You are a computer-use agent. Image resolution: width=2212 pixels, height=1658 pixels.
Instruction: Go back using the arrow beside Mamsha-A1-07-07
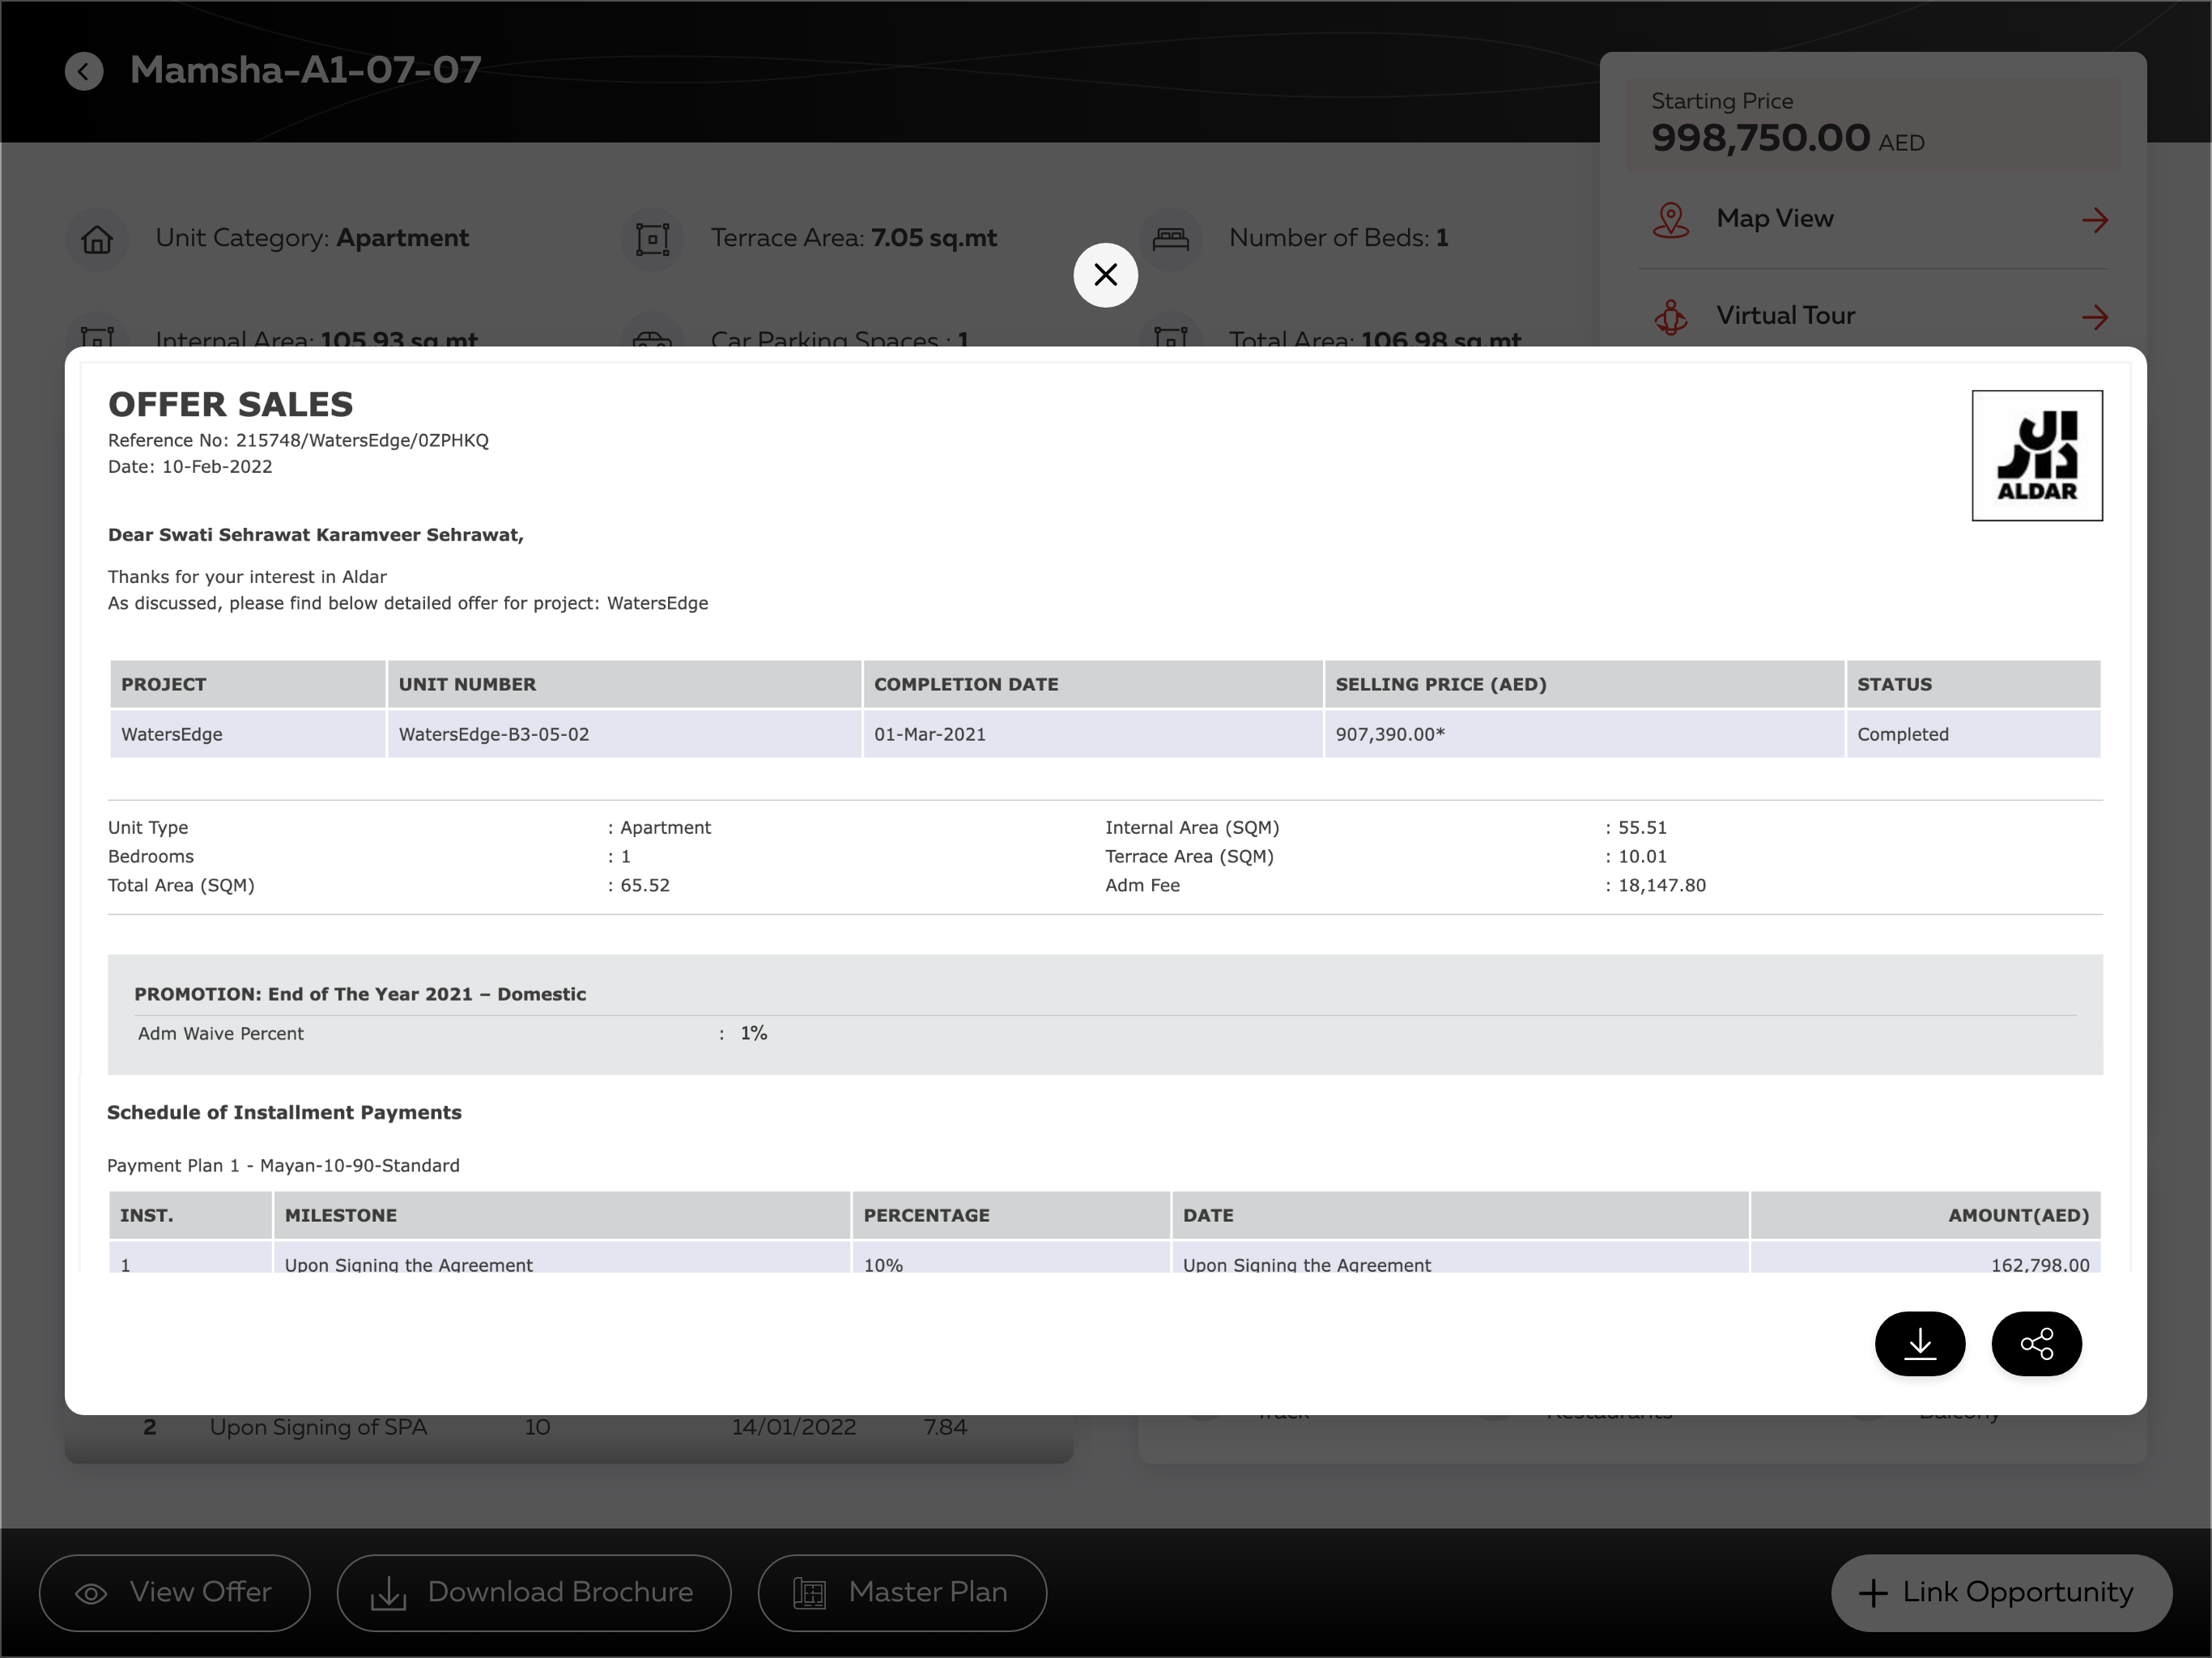coord(84,71)
